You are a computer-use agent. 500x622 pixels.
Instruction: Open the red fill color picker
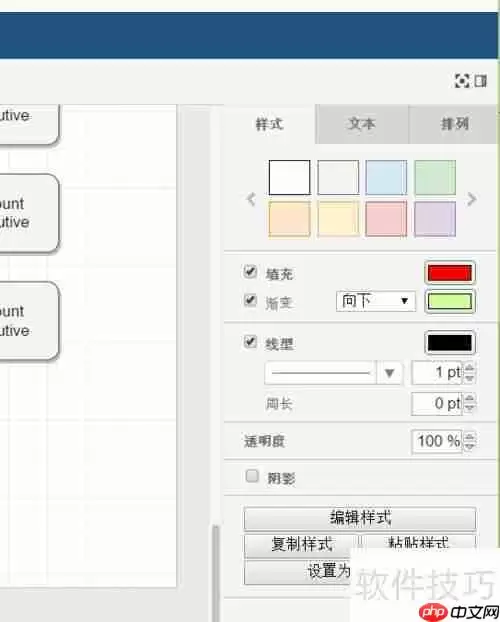[x=450, y=273]
